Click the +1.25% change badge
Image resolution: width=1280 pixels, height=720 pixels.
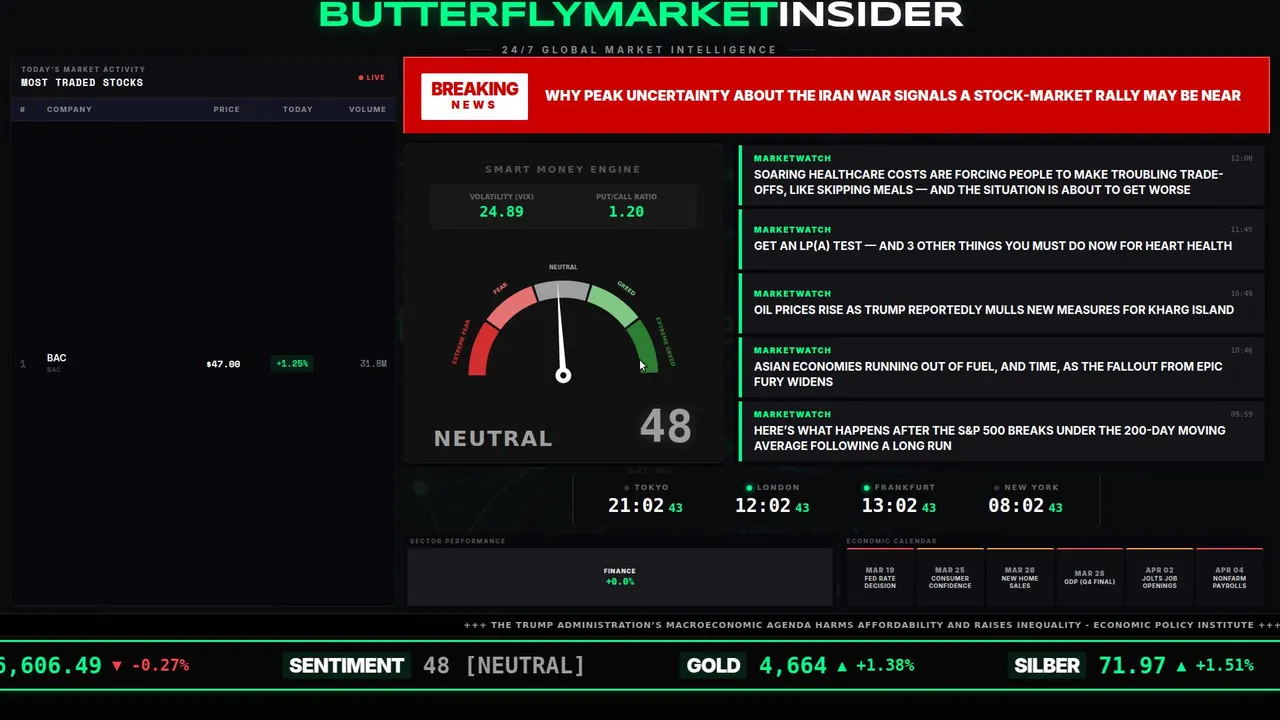292,364
